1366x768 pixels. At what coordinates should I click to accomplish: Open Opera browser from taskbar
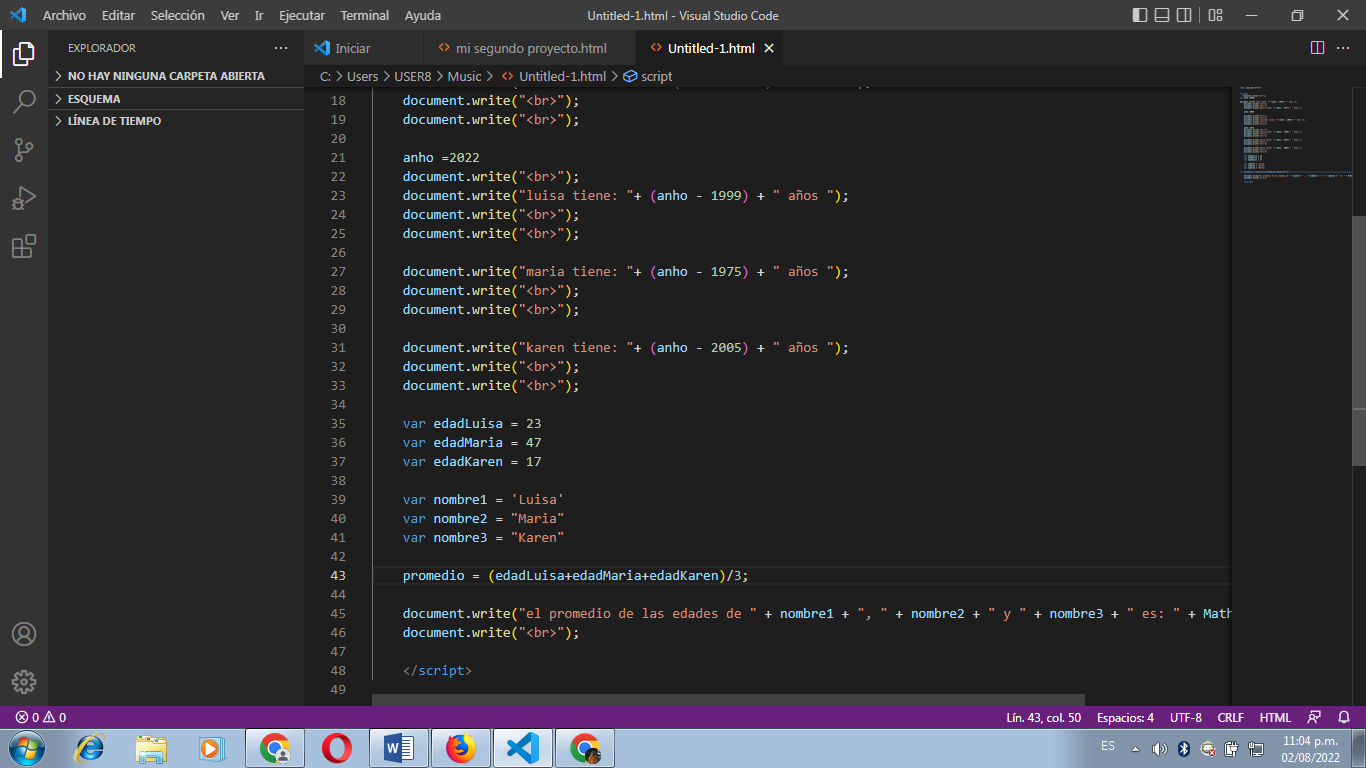(x=337, y=748)
